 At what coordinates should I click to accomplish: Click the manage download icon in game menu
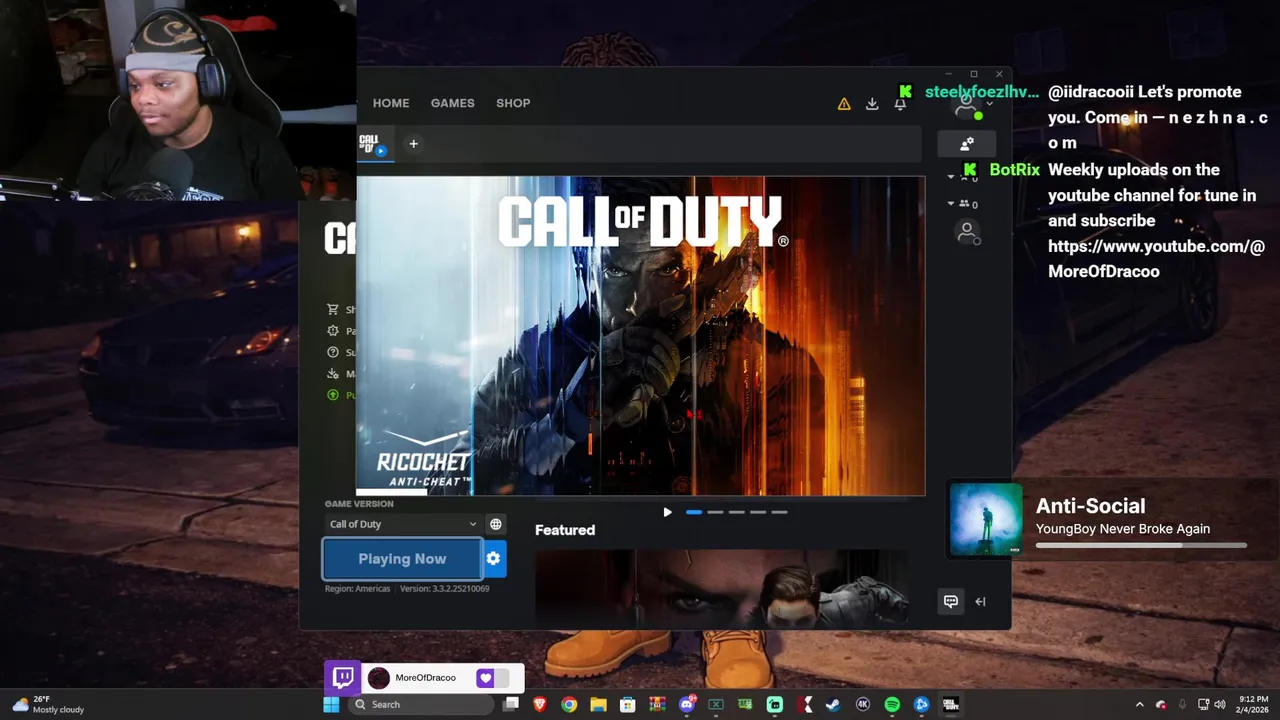334,373
